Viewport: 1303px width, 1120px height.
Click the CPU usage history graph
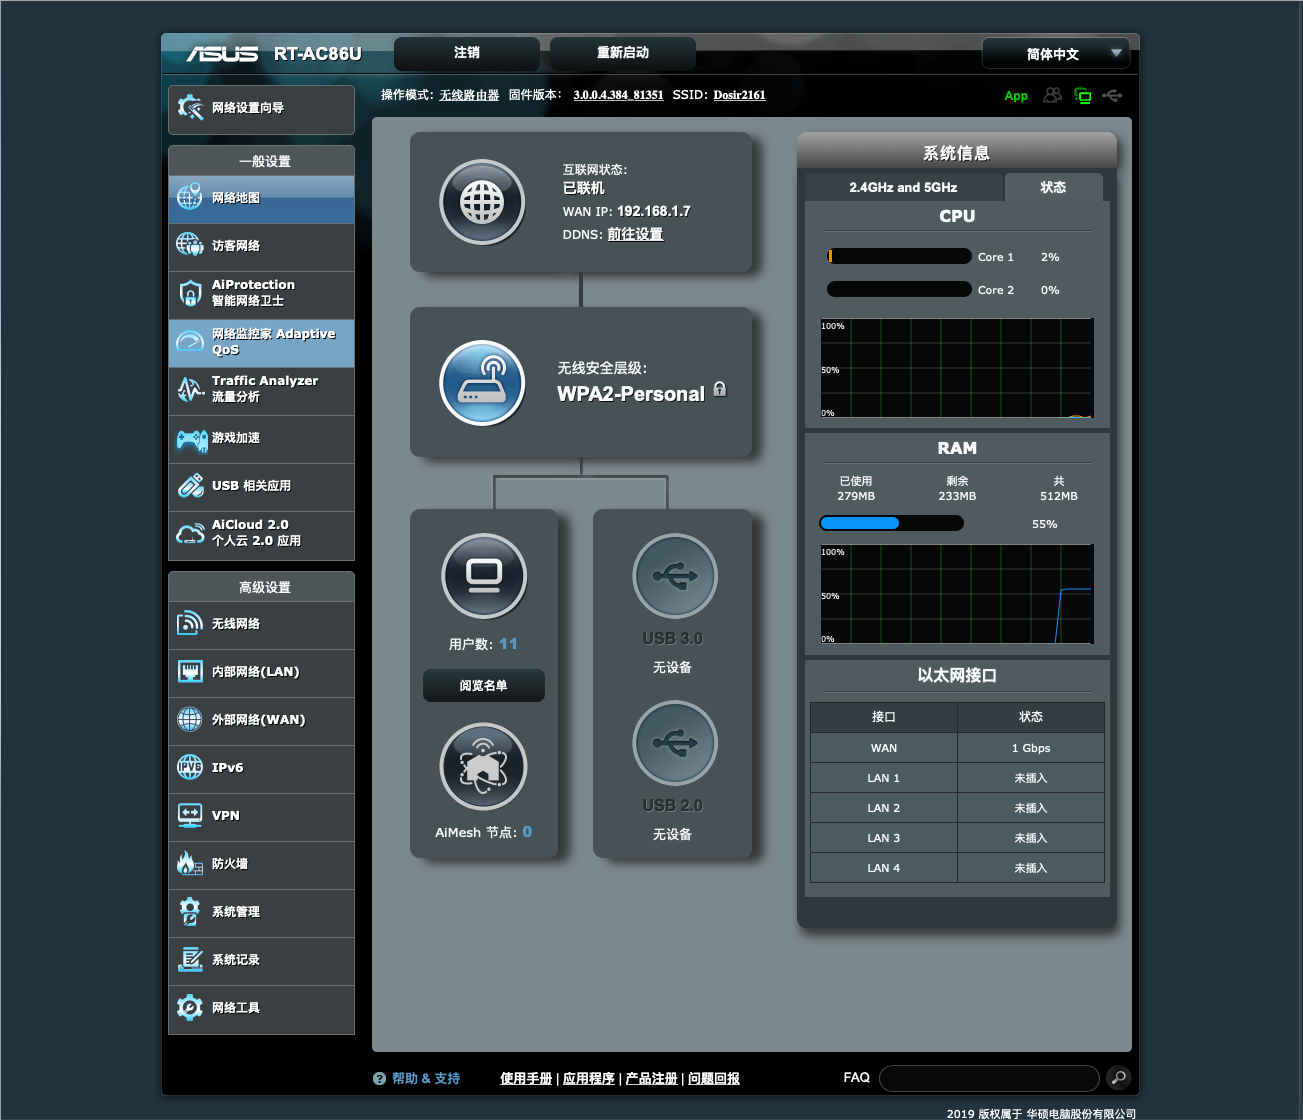pos(957,368)
